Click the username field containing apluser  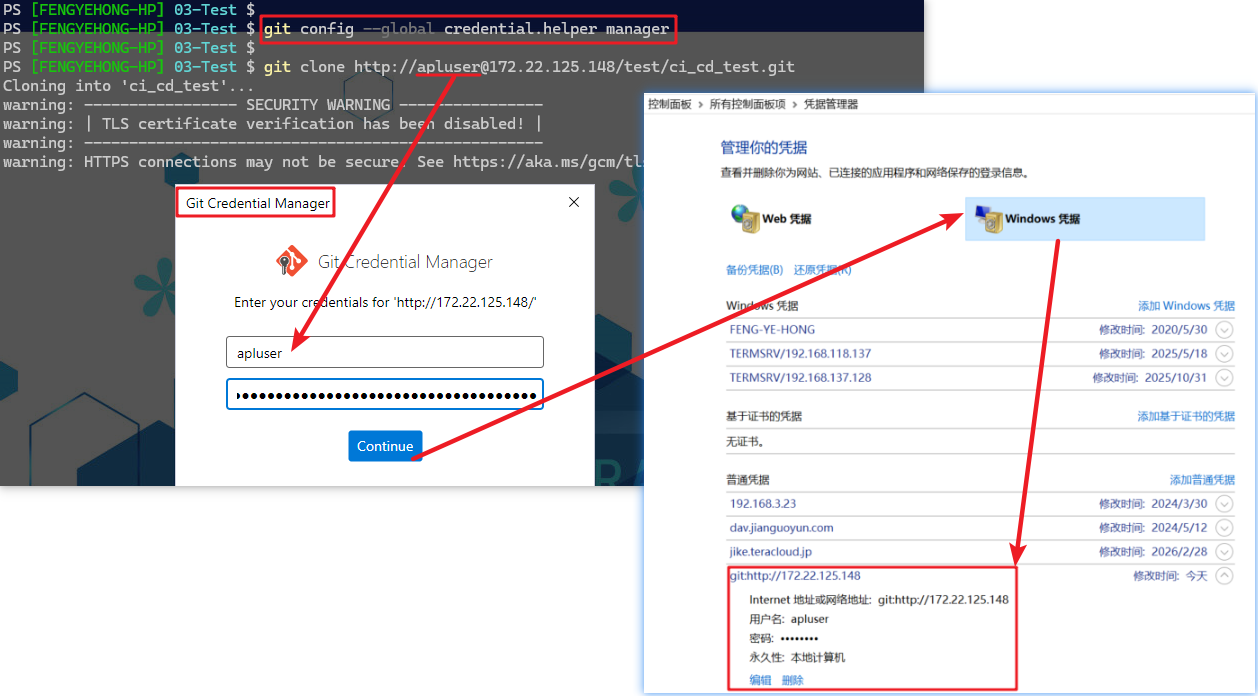(385, 352)
